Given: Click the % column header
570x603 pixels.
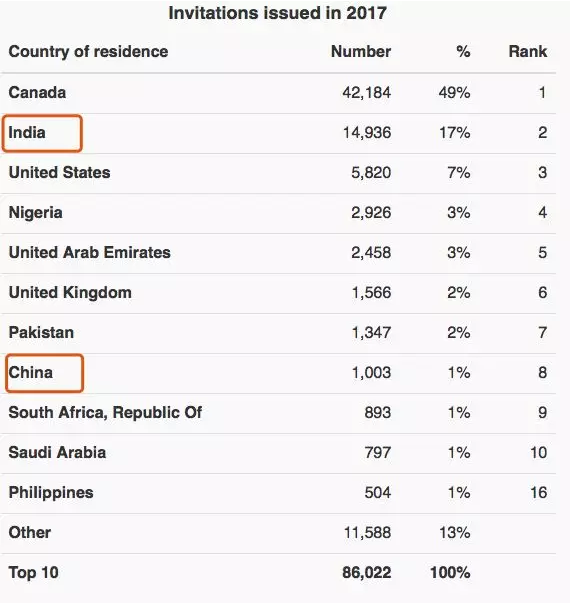Looking at the screenshot, I should (x=463, y=52).
